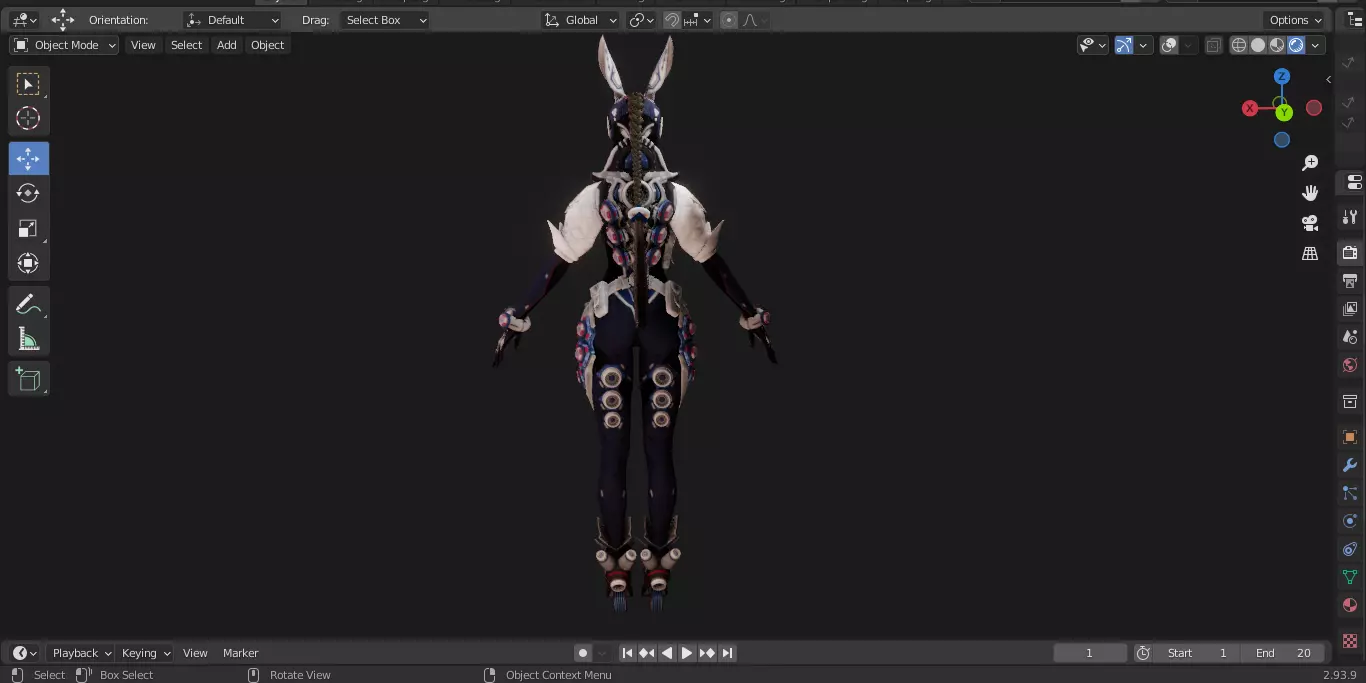The image size is (1366, 683).
Task: Open the Object properties tab
Action: tap(1350, 437)
